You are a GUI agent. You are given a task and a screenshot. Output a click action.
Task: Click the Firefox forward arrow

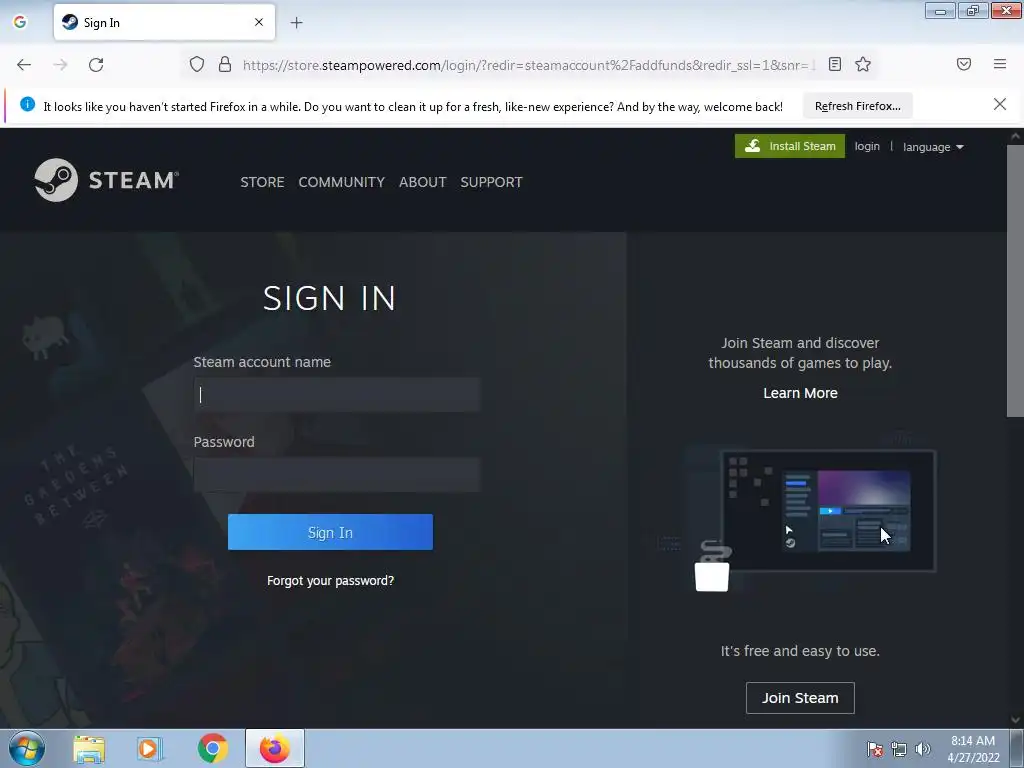click(60, 65)
